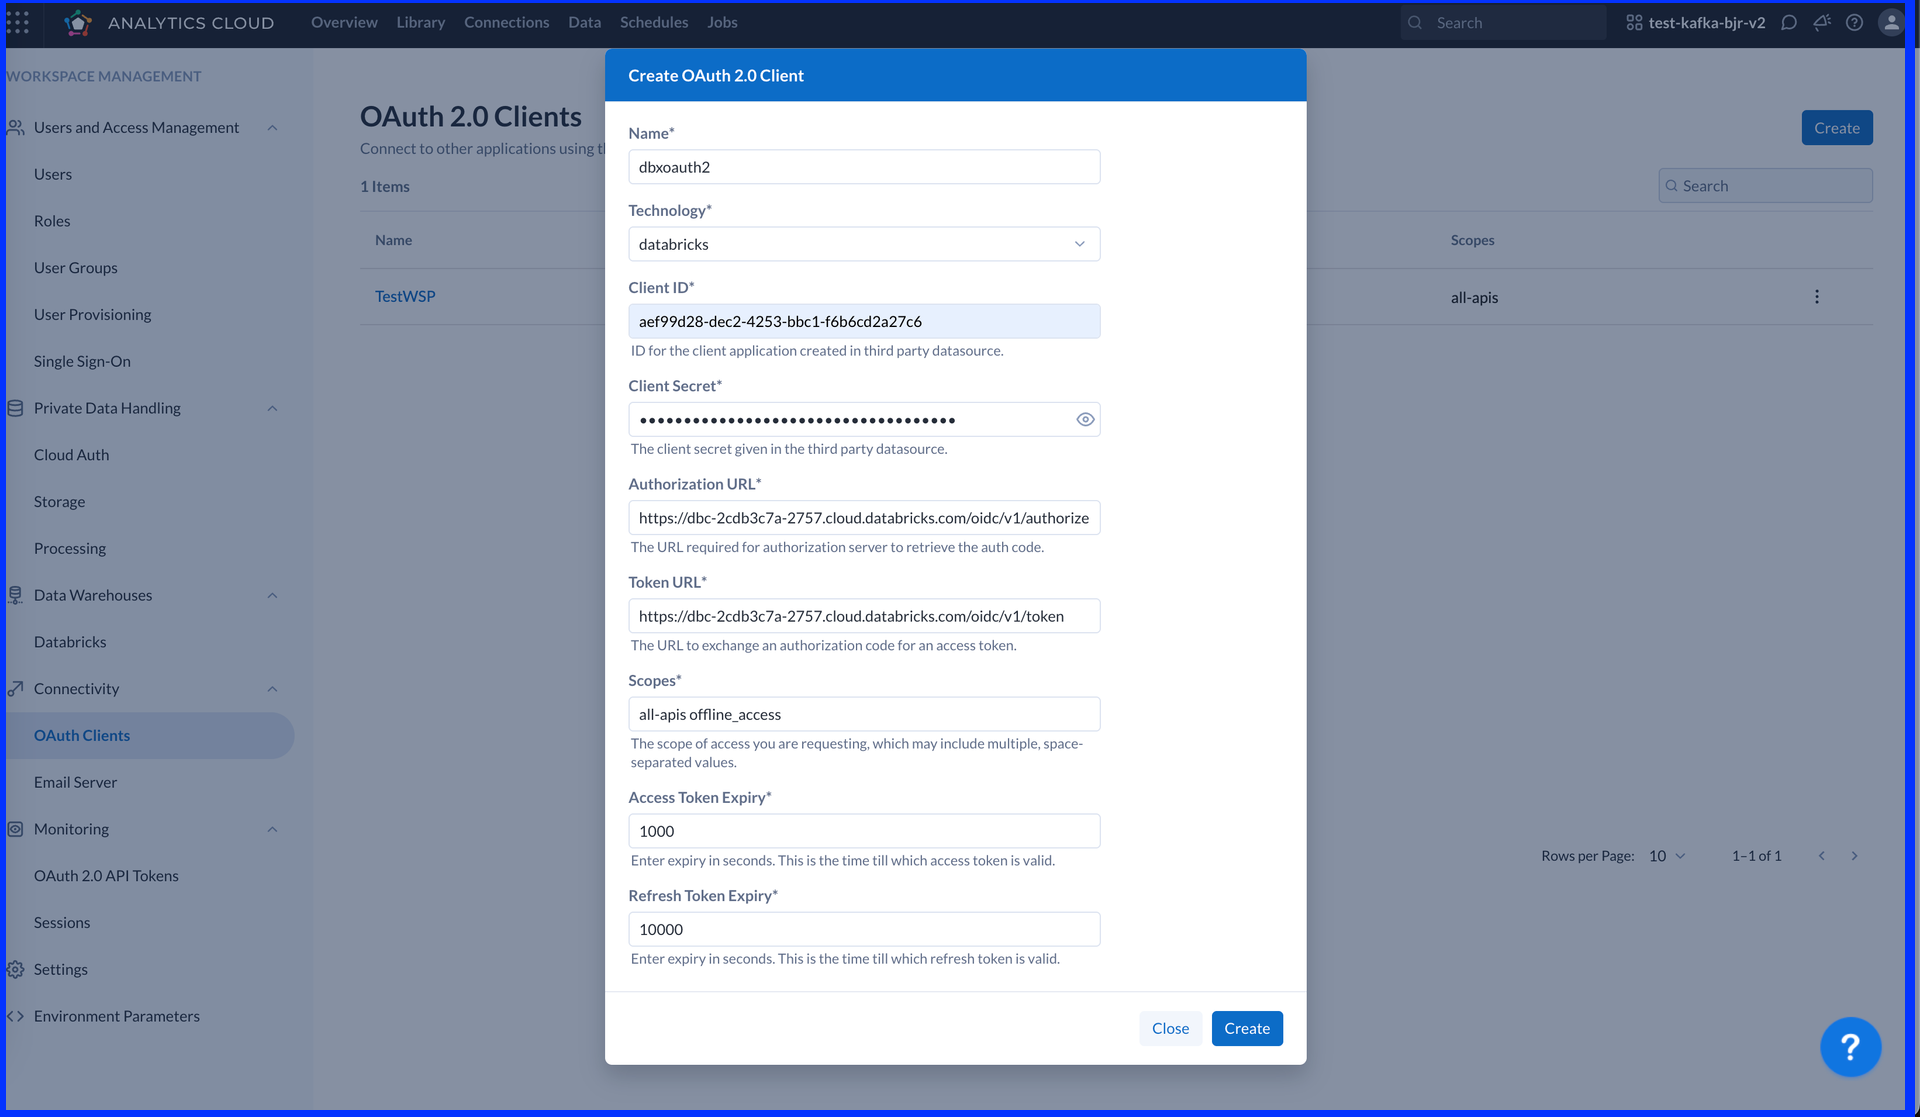
Task: Click the blue floating help question button
Action: (x=1850, y=1046)
